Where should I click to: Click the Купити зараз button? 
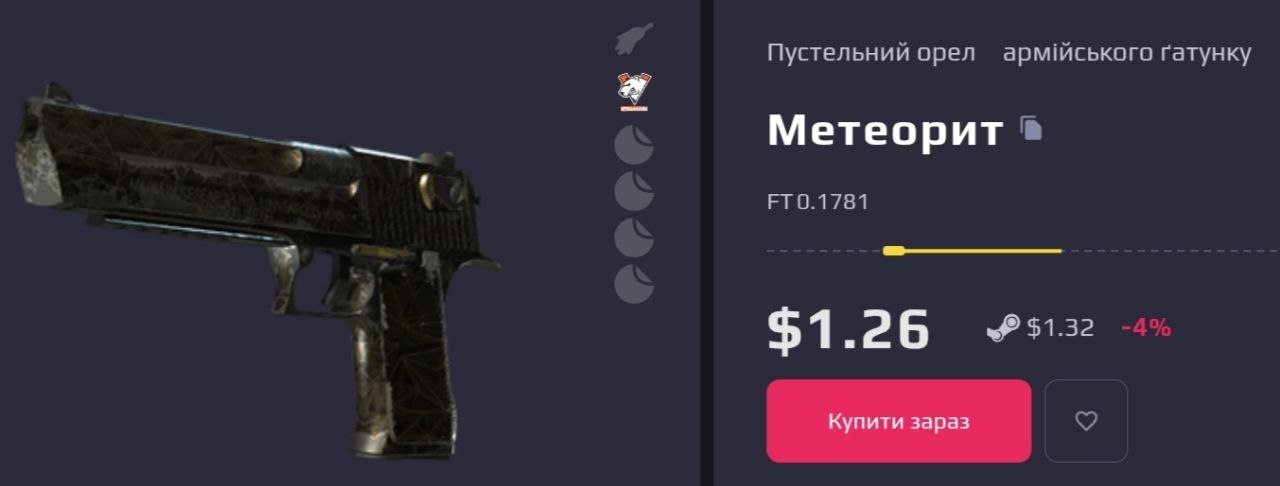899,421
